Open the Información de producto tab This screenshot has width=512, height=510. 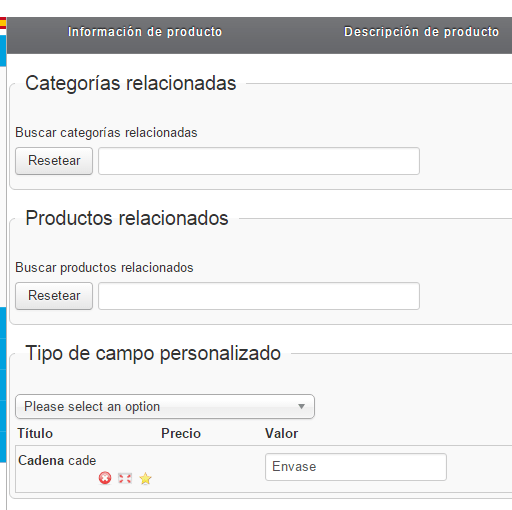145,32
